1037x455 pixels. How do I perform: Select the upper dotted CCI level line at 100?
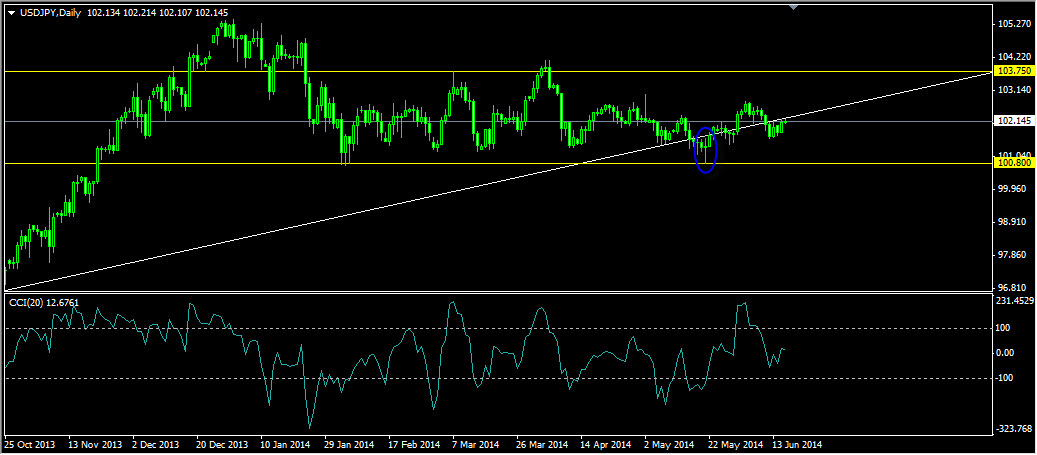(497, 328)
